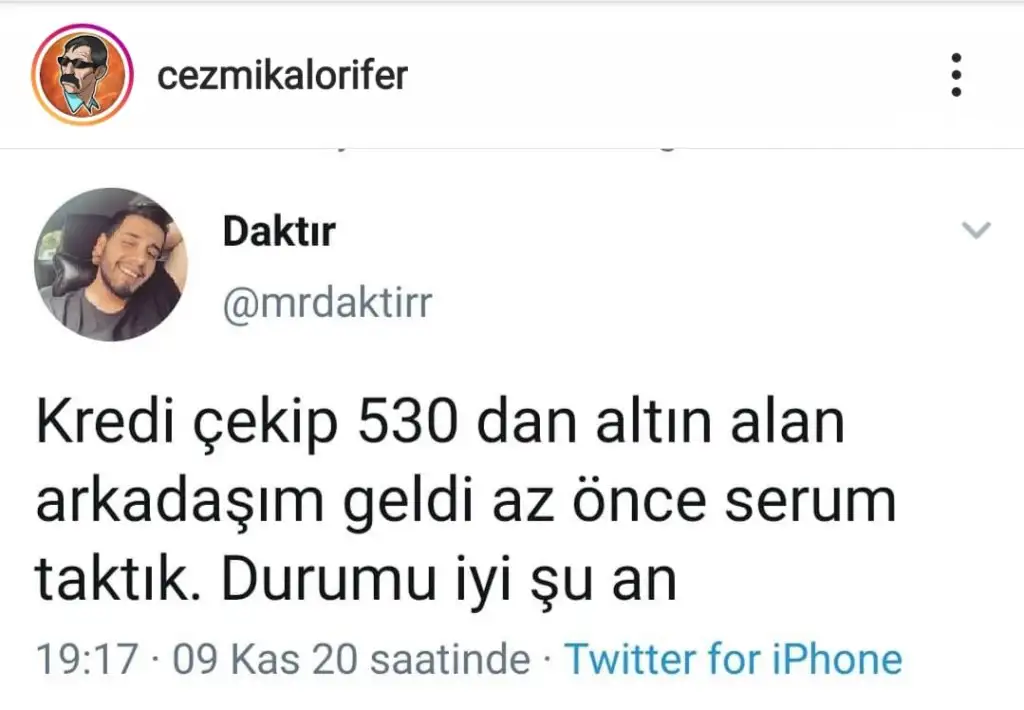Viewport: 1024px width, 710px height.
Task: Open the three-dot more options menu
Action: tap(956, 75)
